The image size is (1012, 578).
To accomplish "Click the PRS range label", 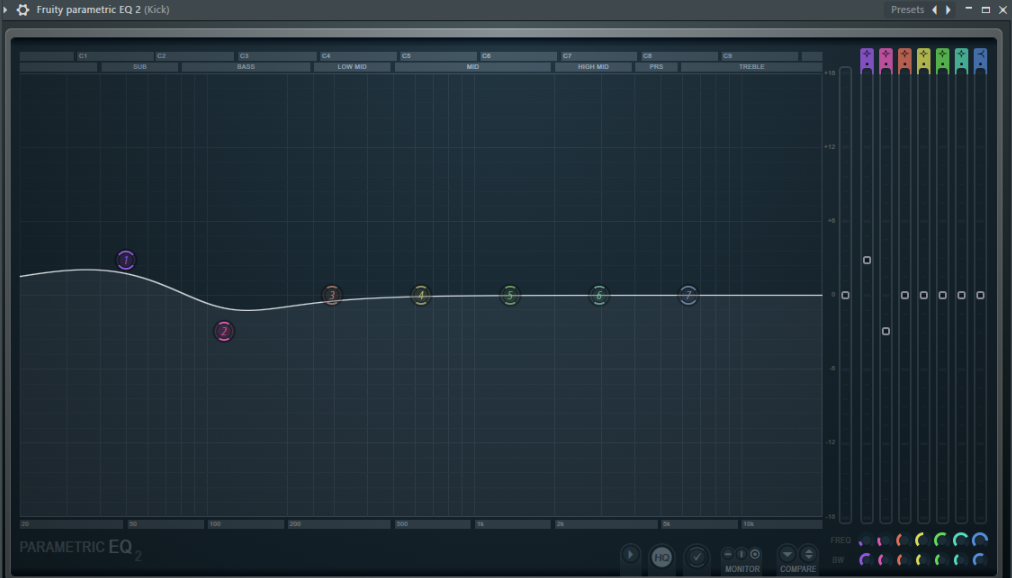I will point(656,67).
